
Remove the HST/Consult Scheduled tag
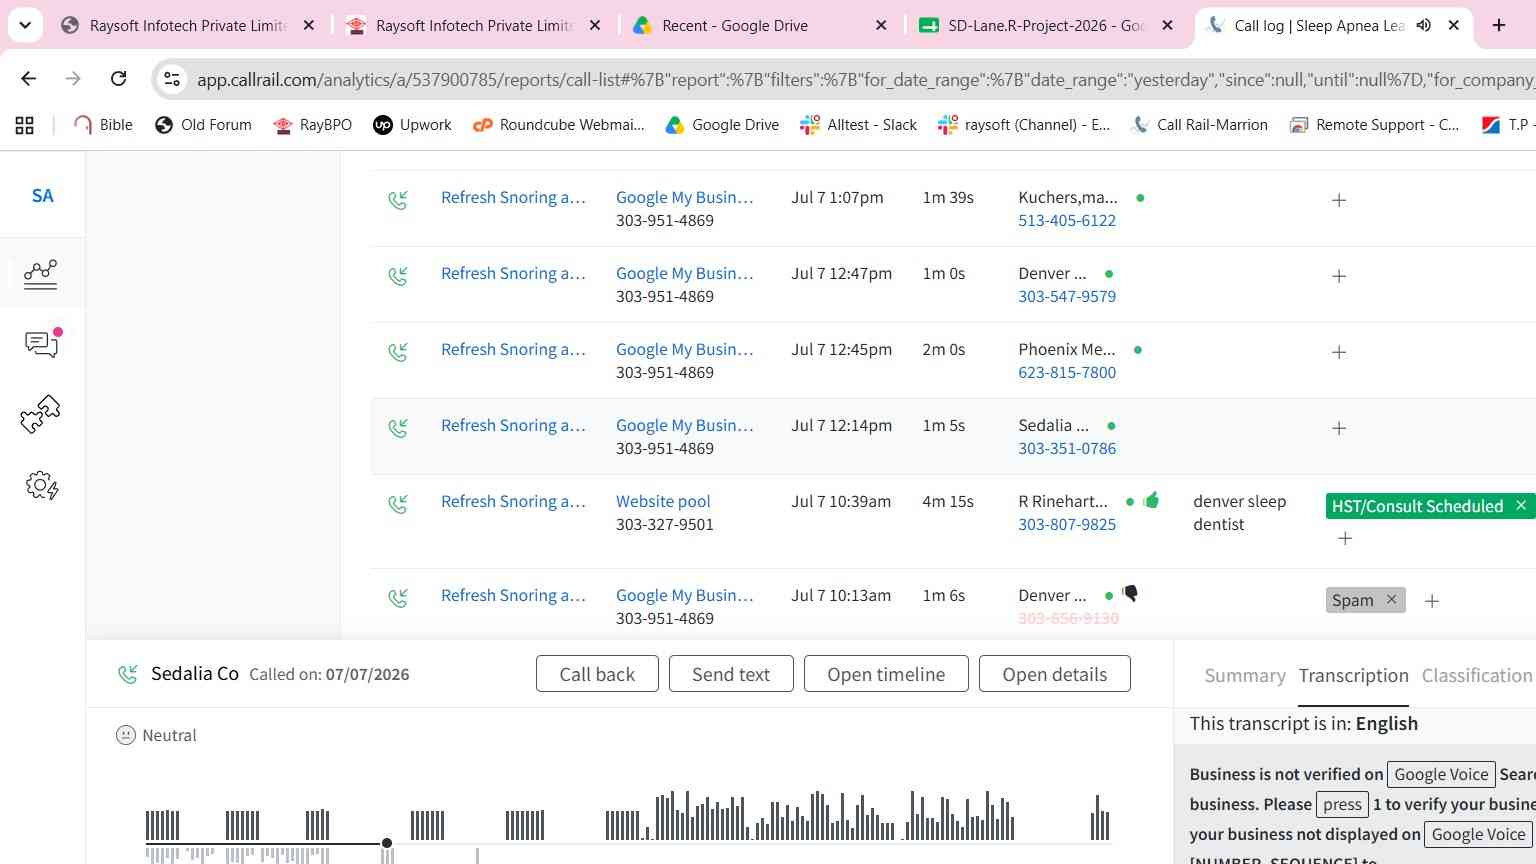click(x=1521, y=505)
